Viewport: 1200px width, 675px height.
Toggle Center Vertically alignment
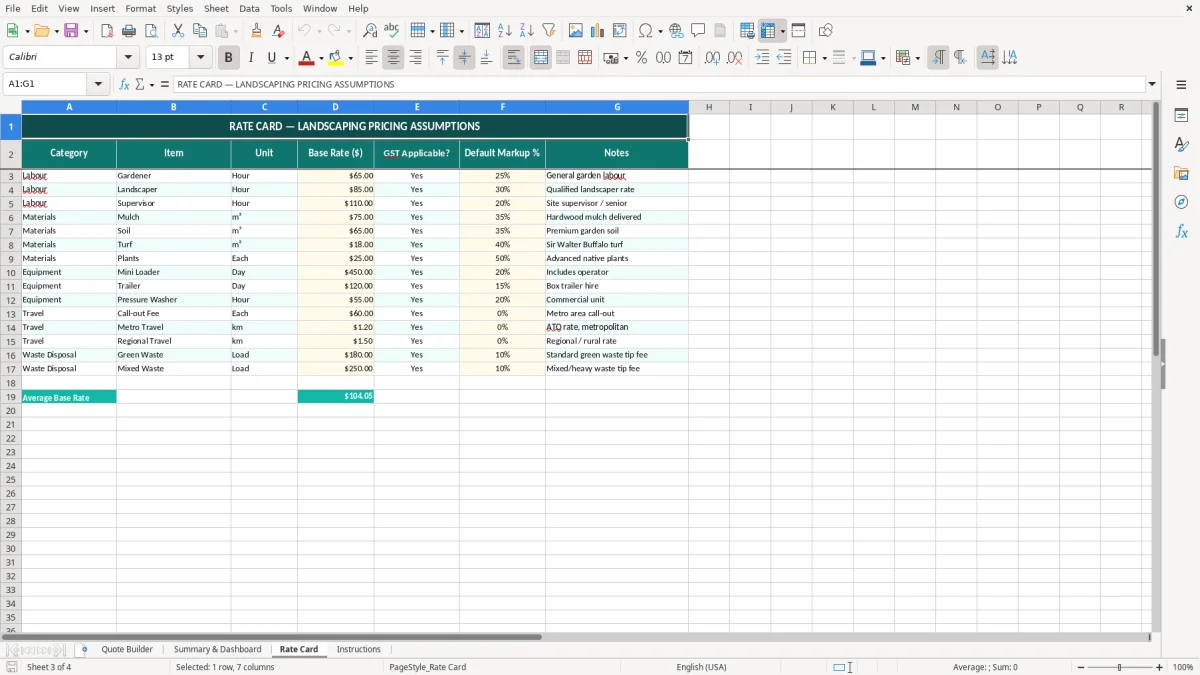pyautogui.click(x=464, y=58)
